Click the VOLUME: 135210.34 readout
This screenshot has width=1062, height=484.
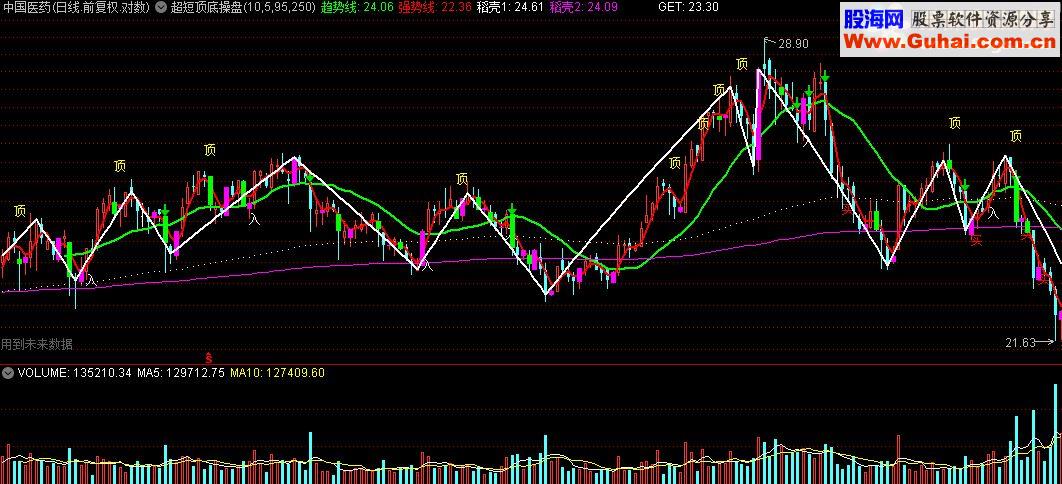[75, 372]
